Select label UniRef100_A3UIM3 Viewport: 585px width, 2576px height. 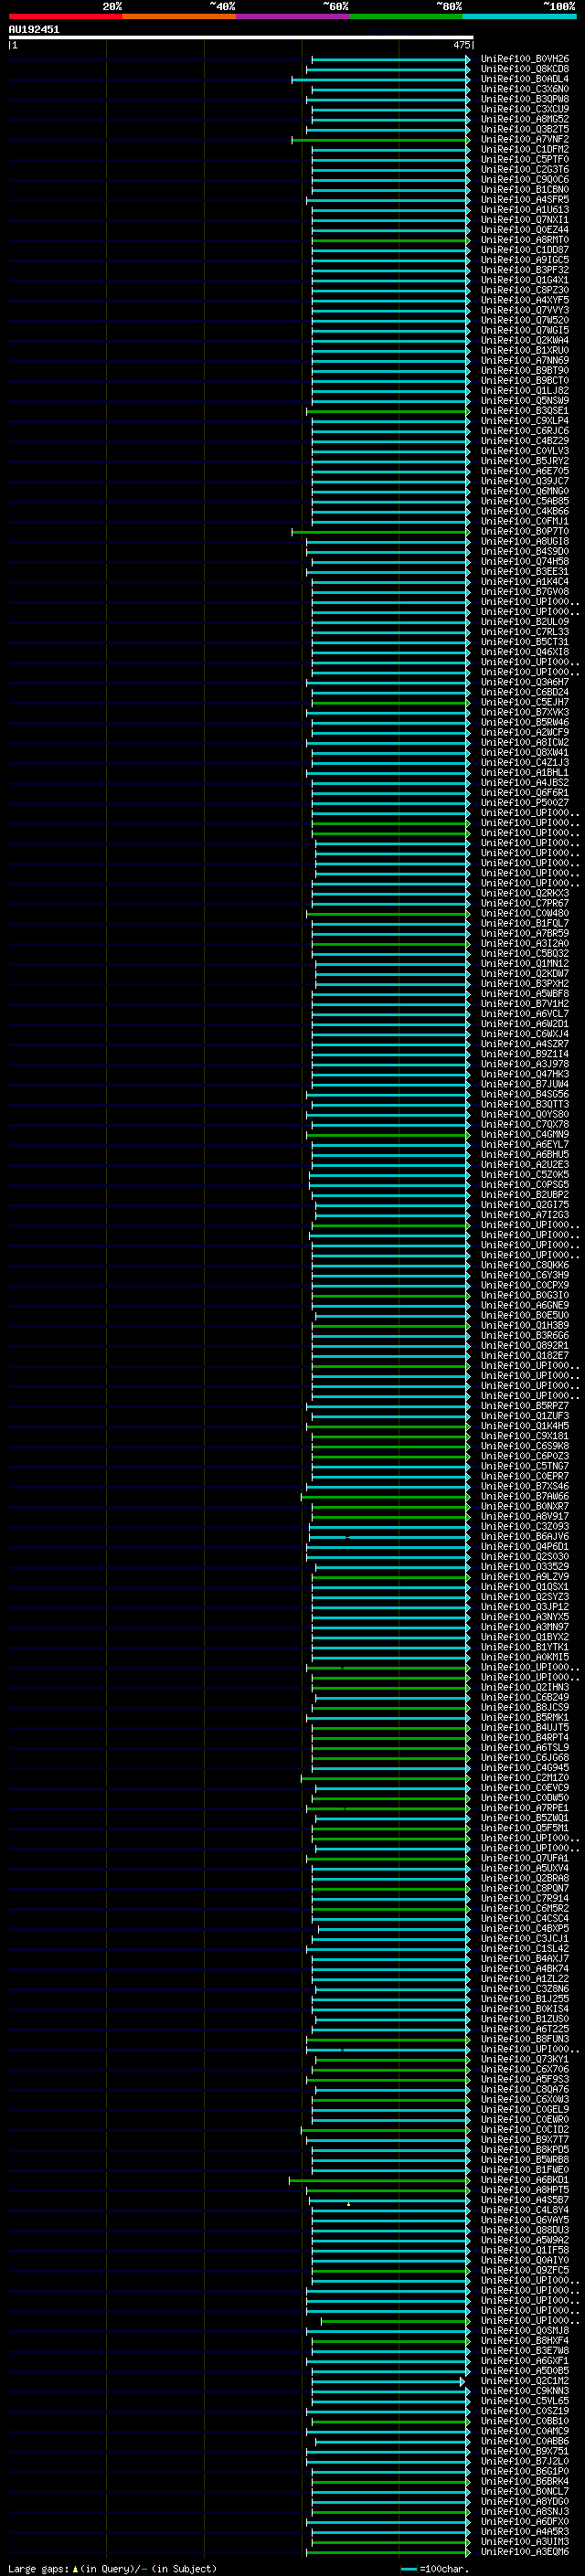coord(525,2541)
